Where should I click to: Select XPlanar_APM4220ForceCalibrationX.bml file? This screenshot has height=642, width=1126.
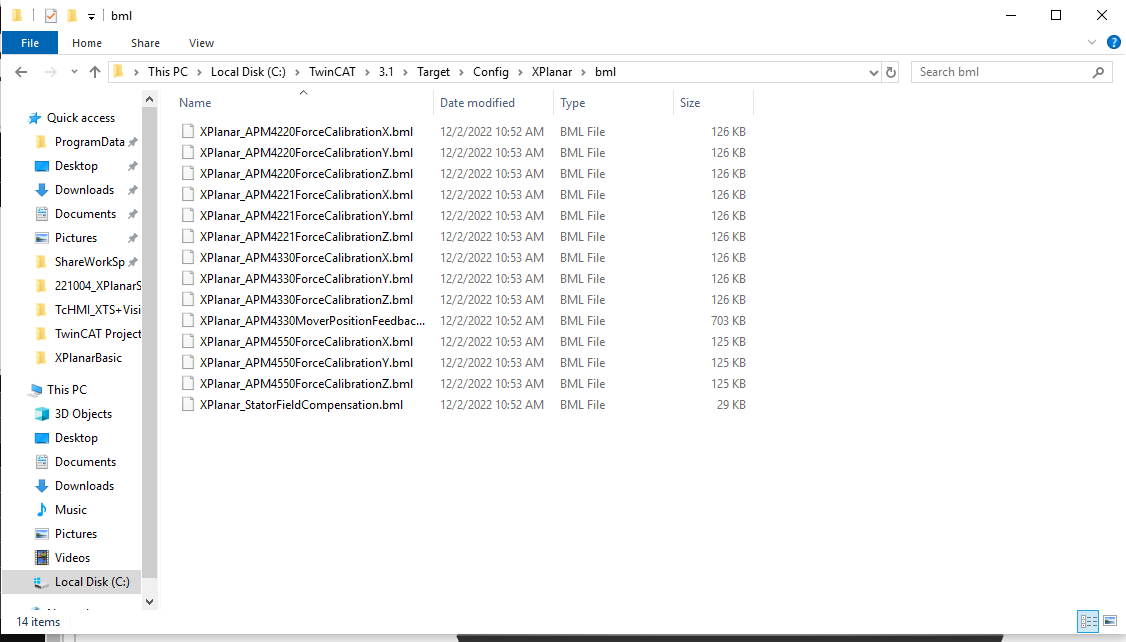coord(306,131)
